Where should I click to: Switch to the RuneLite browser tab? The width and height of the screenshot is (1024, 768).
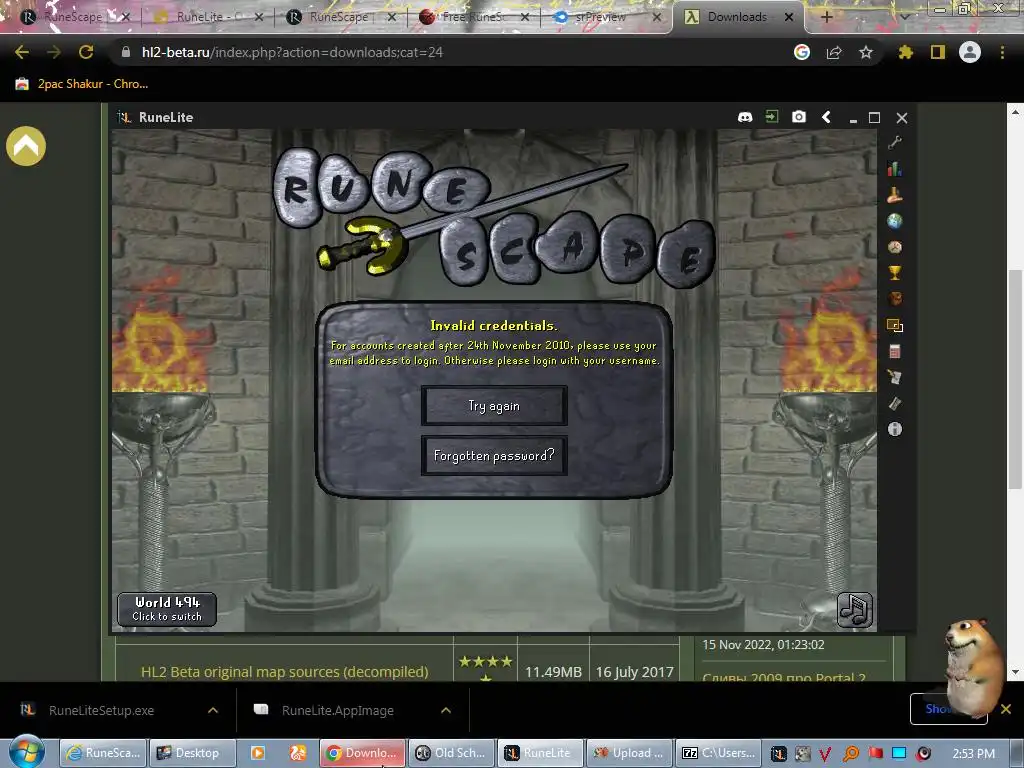coord(208,17)
